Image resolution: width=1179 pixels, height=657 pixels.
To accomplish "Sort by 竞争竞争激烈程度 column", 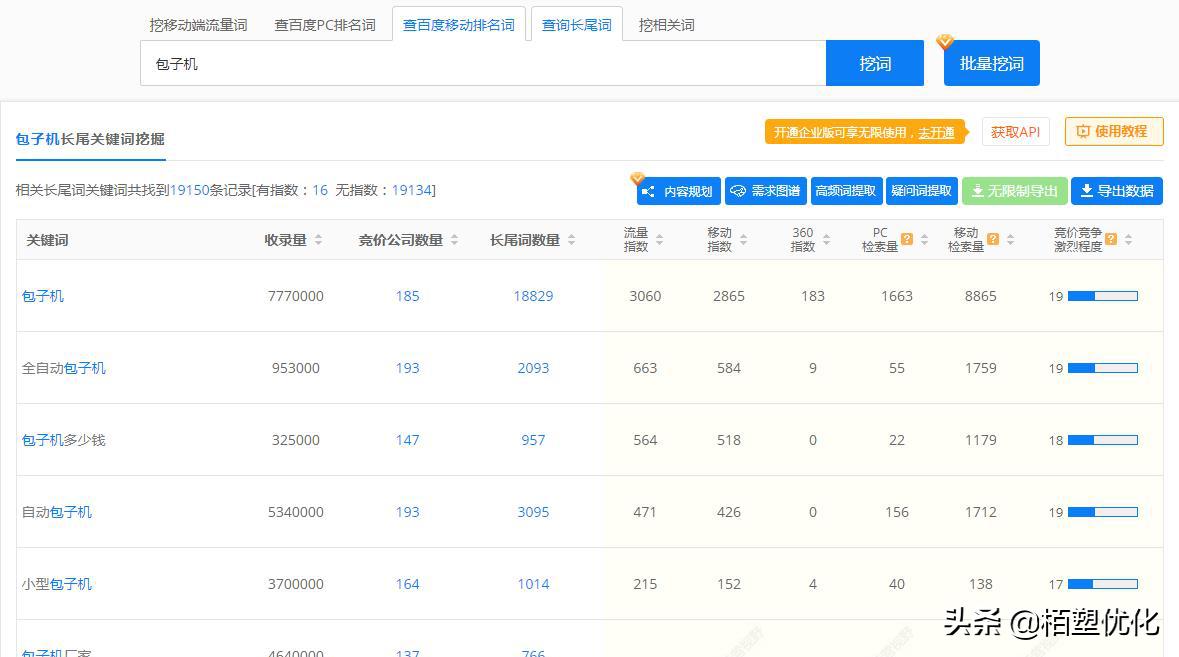I will [1126, 239].
